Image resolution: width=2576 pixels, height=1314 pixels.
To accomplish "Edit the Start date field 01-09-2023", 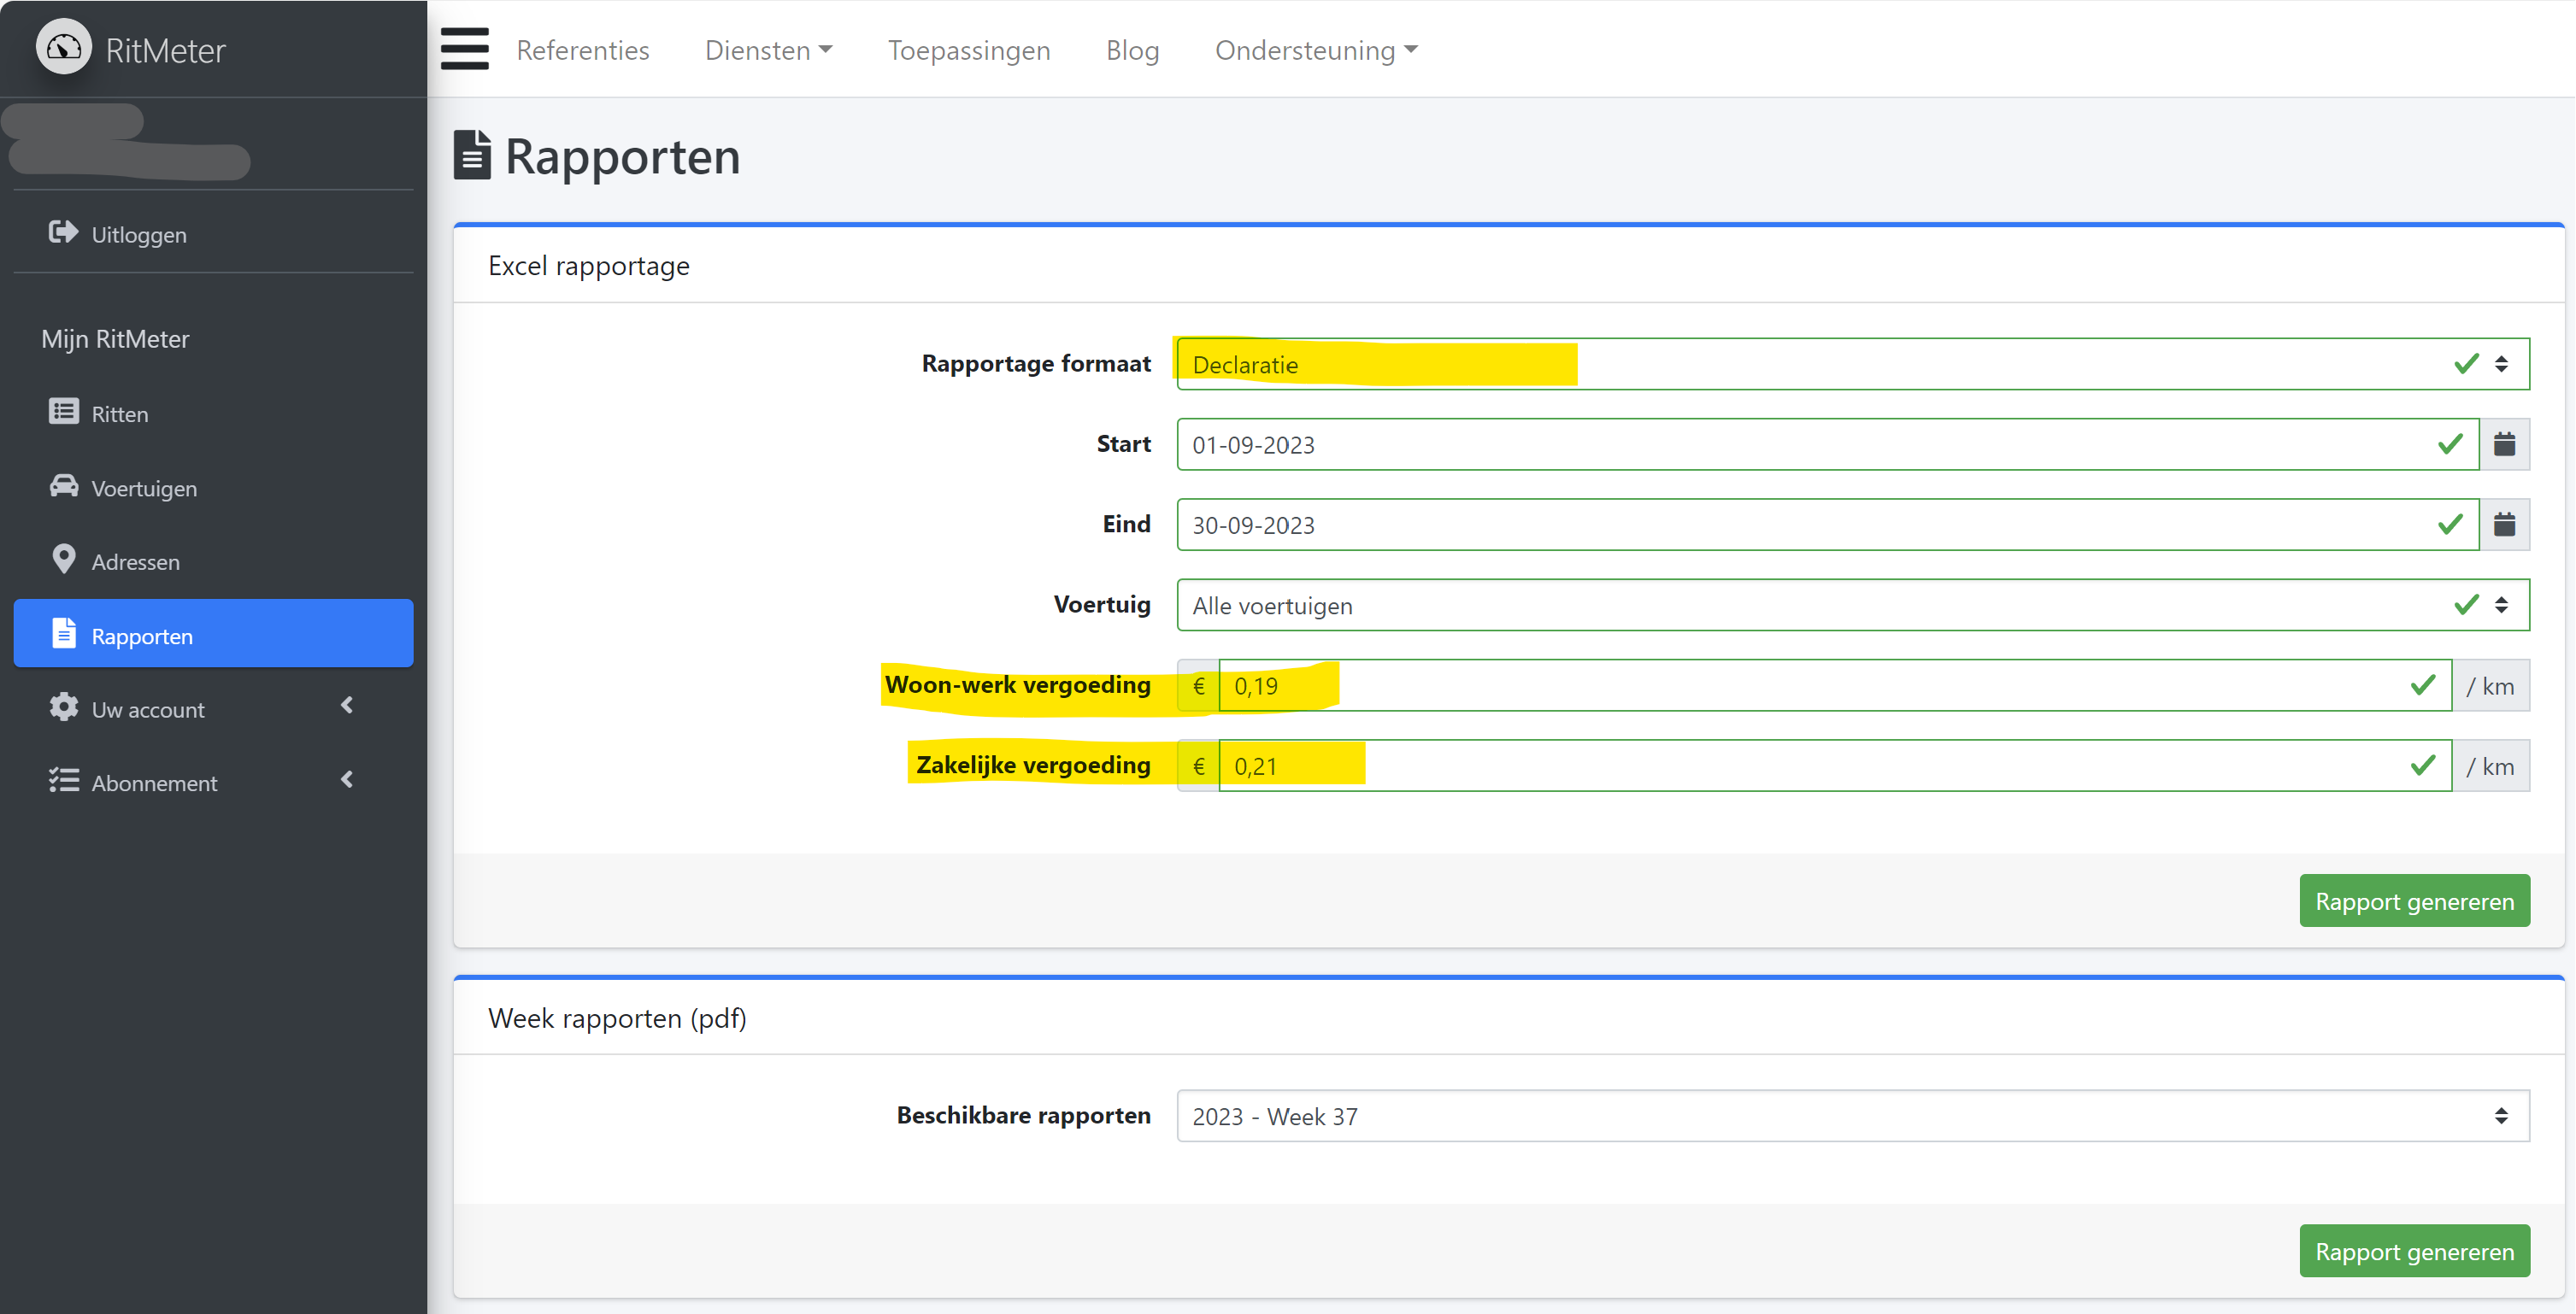I will pos(1827,444).
